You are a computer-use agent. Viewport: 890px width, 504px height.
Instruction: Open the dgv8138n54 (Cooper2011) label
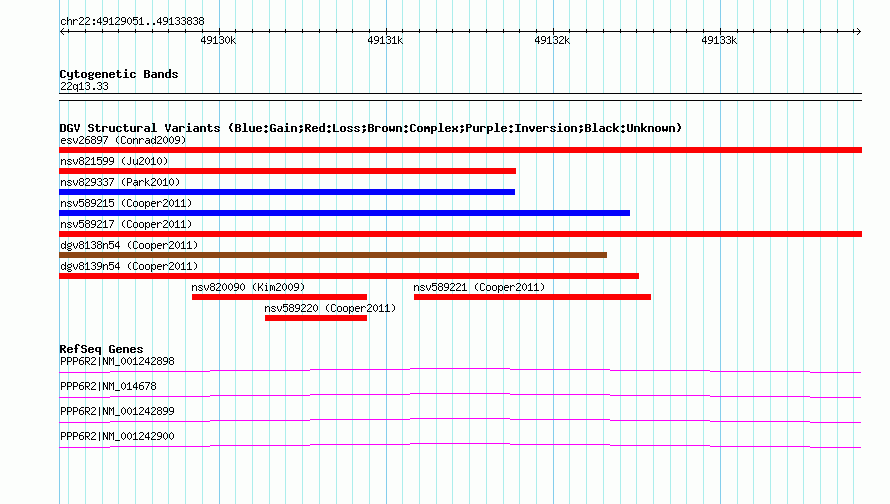click(129, 245)
